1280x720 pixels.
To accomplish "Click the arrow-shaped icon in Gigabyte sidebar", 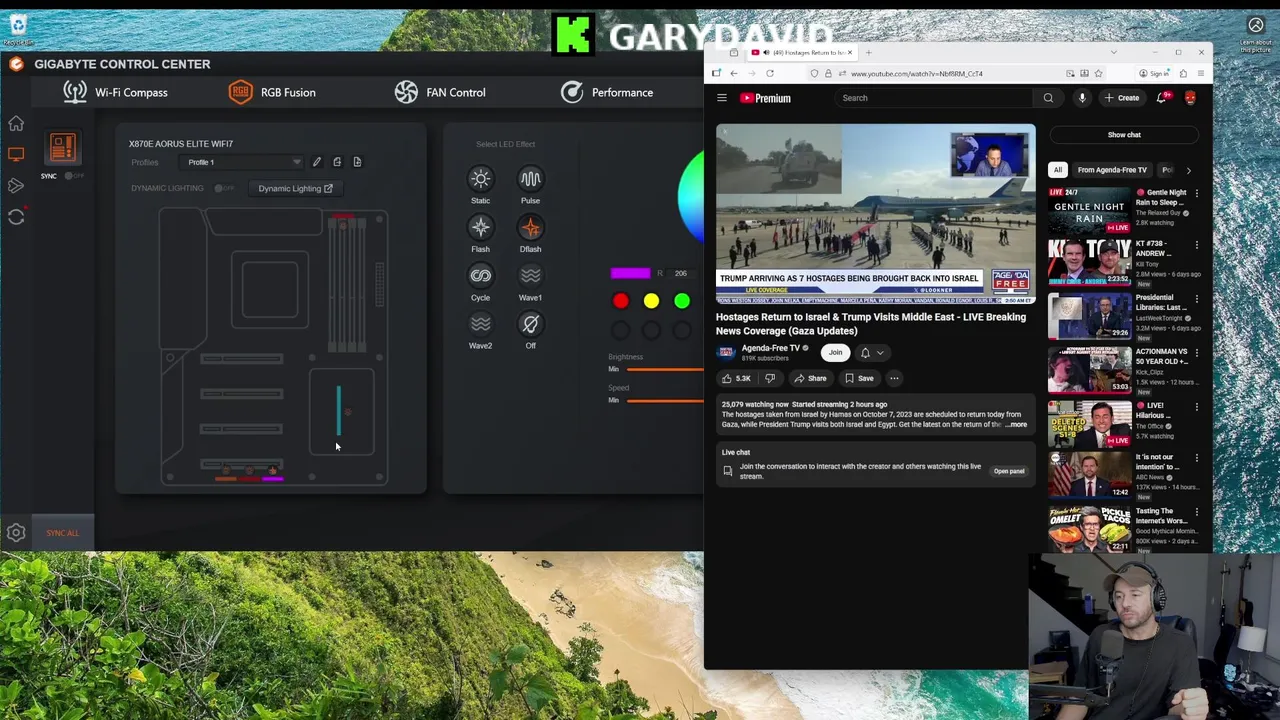I will (x=16, y=186).
